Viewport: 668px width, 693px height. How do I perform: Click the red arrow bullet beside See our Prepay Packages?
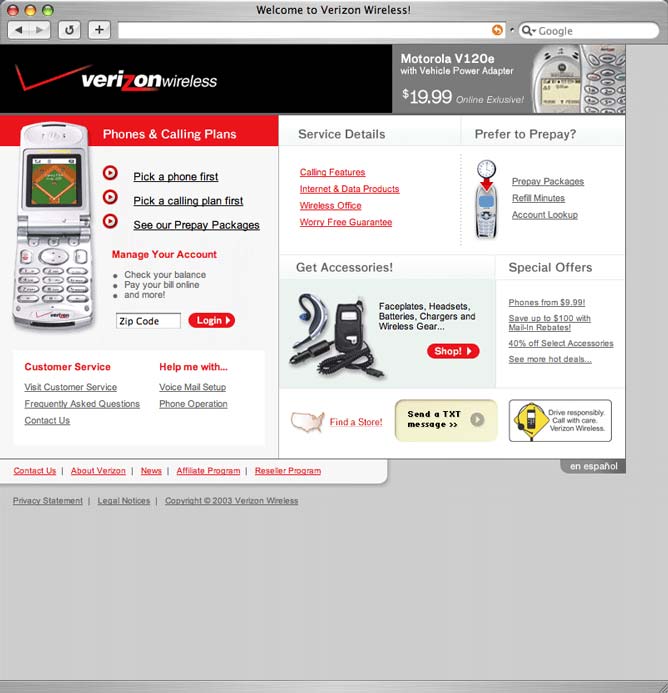point(110,221)
